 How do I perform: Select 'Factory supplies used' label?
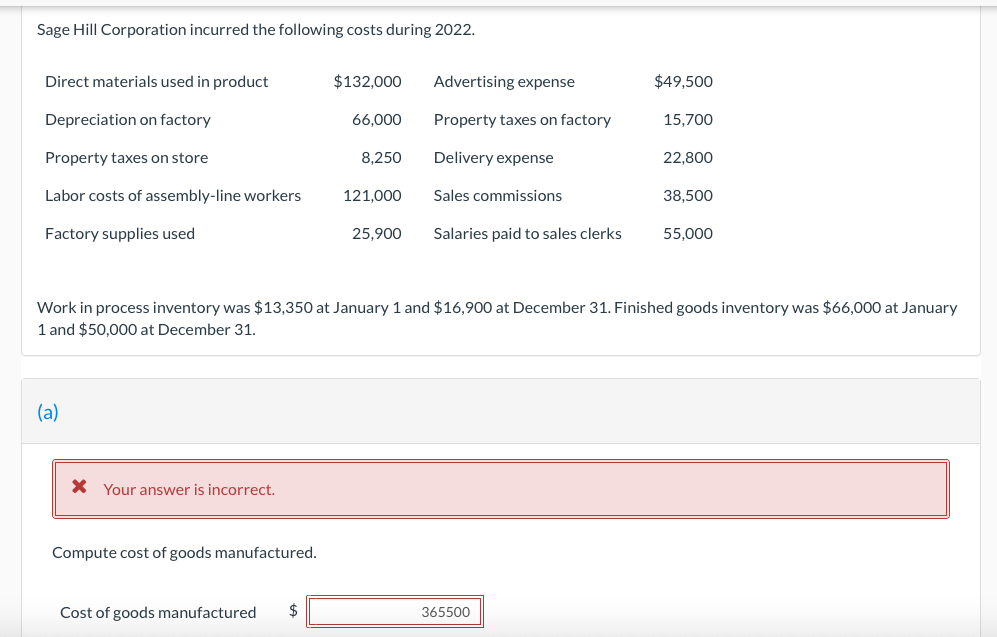(x=120, y=234)
